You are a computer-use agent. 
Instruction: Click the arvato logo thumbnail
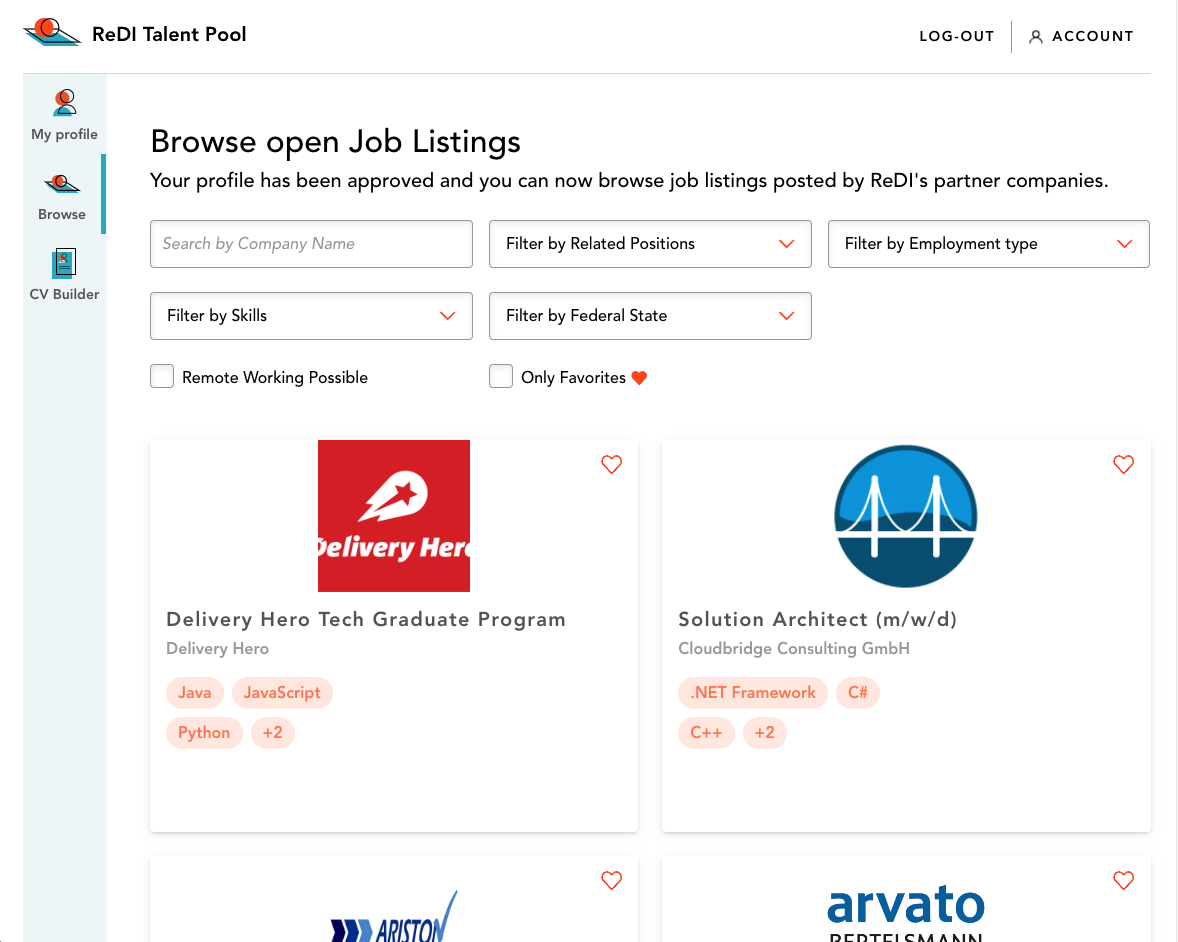906,913
